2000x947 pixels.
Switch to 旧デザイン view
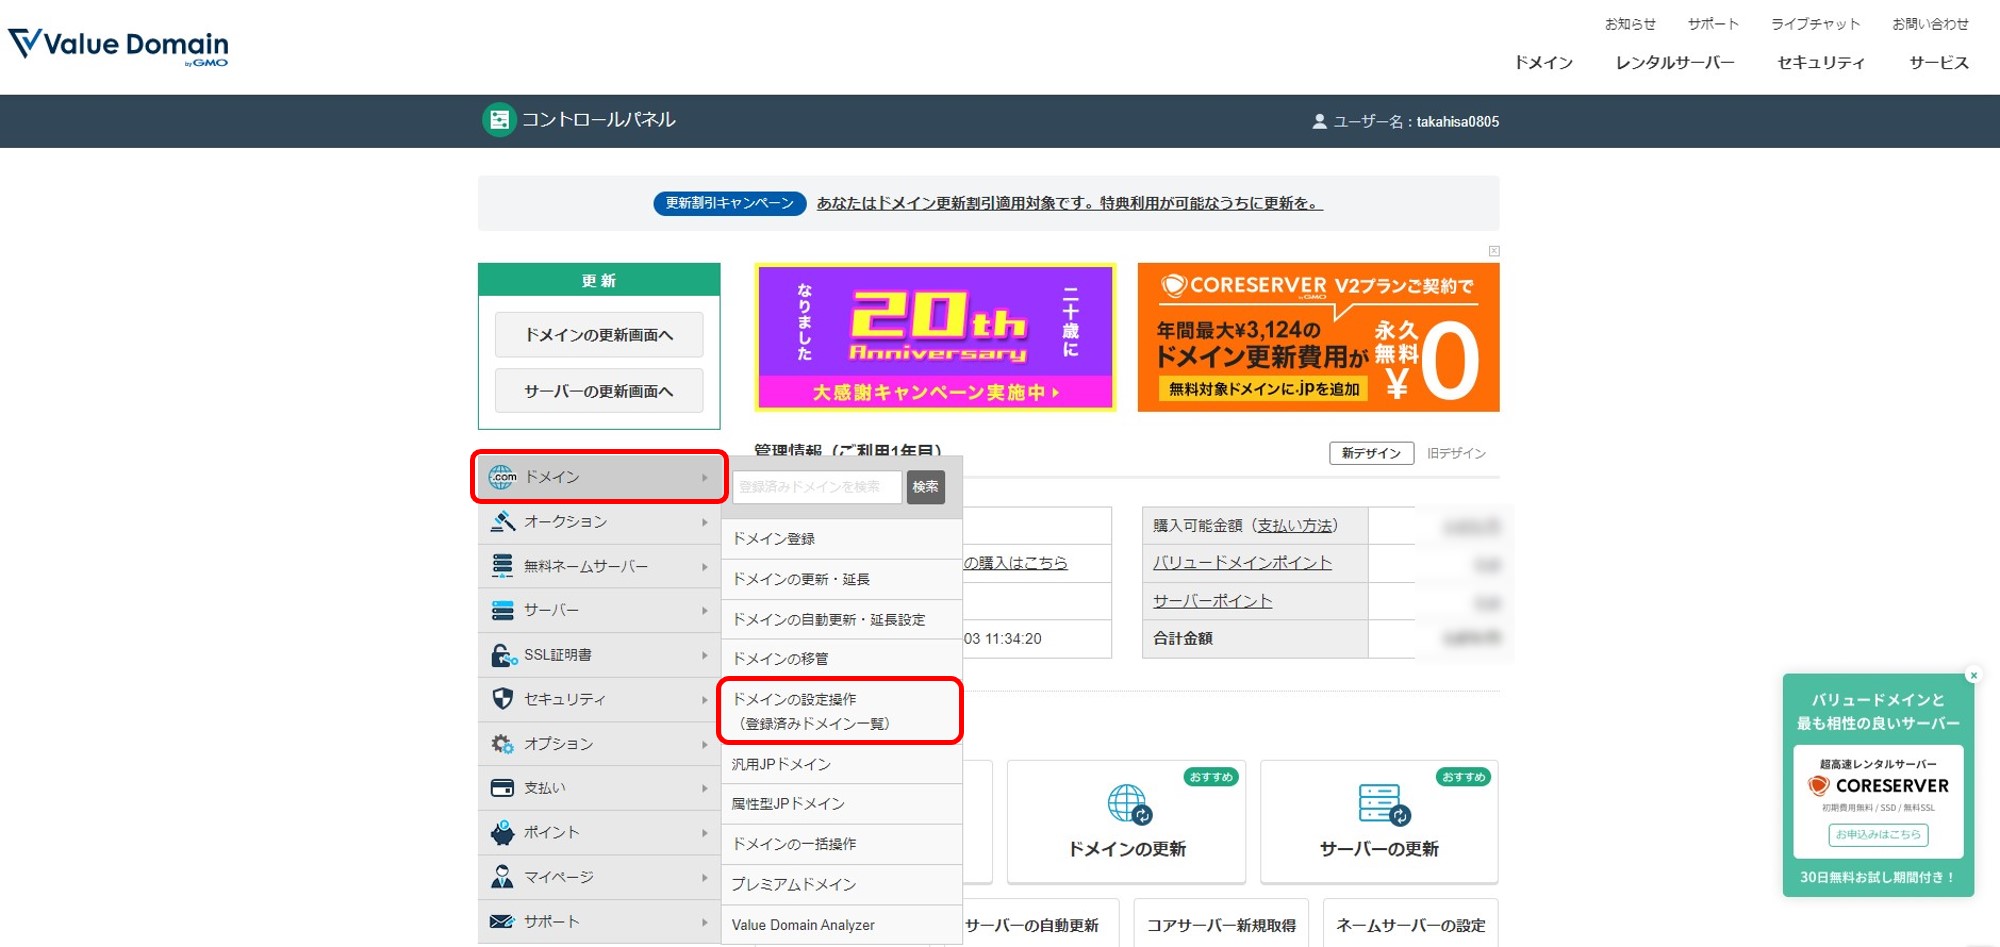1456,452
